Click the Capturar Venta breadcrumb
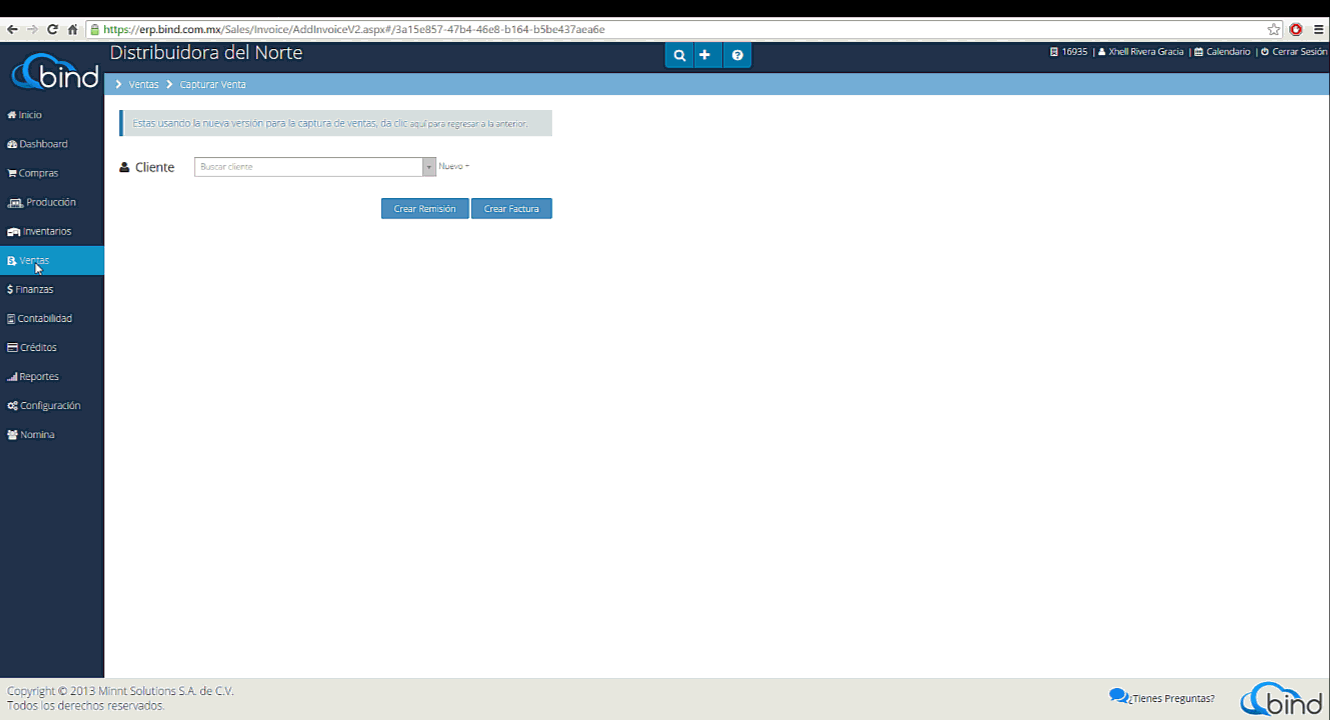Screen dimensions: 1330x720 [x=213, y=84]
